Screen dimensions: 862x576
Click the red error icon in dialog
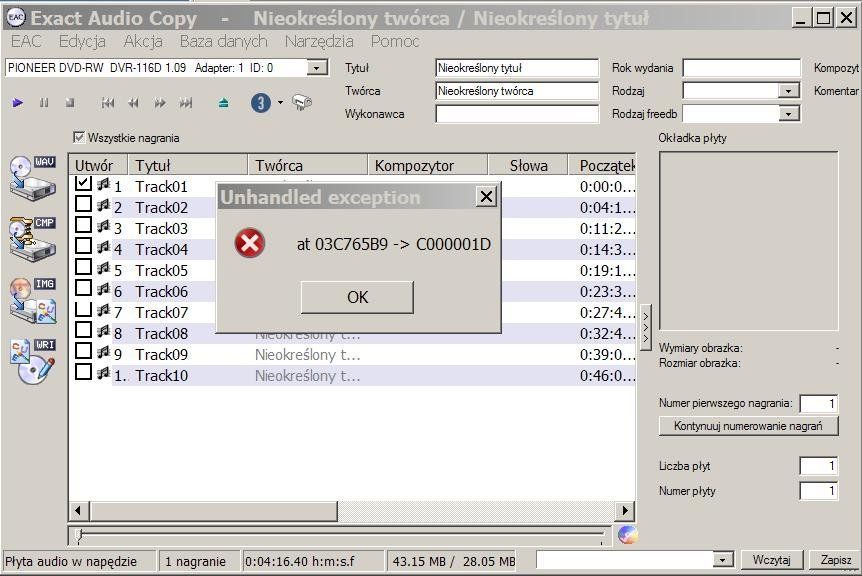250,243
